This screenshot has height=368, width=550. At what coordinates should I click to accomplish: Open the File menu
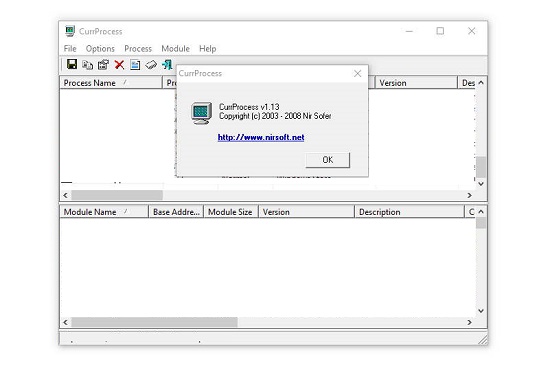[70, 48]
